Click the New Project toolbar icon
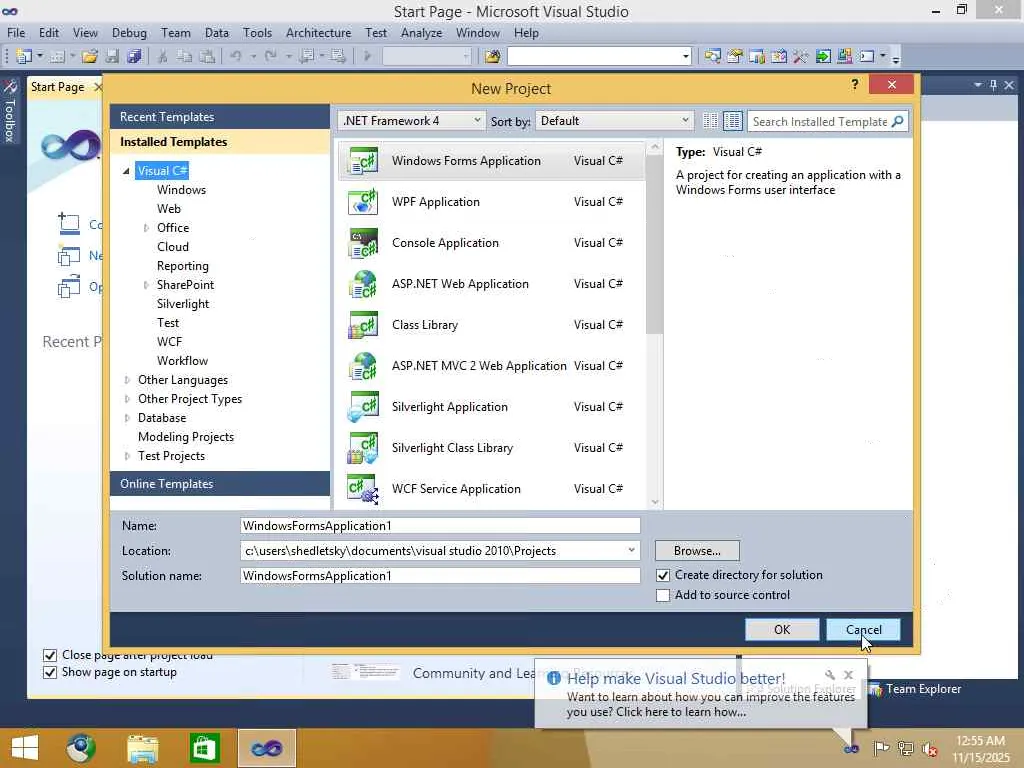The height and width of the screenshot is (768, 1024). pyautogui.click(x=24, y=56)
